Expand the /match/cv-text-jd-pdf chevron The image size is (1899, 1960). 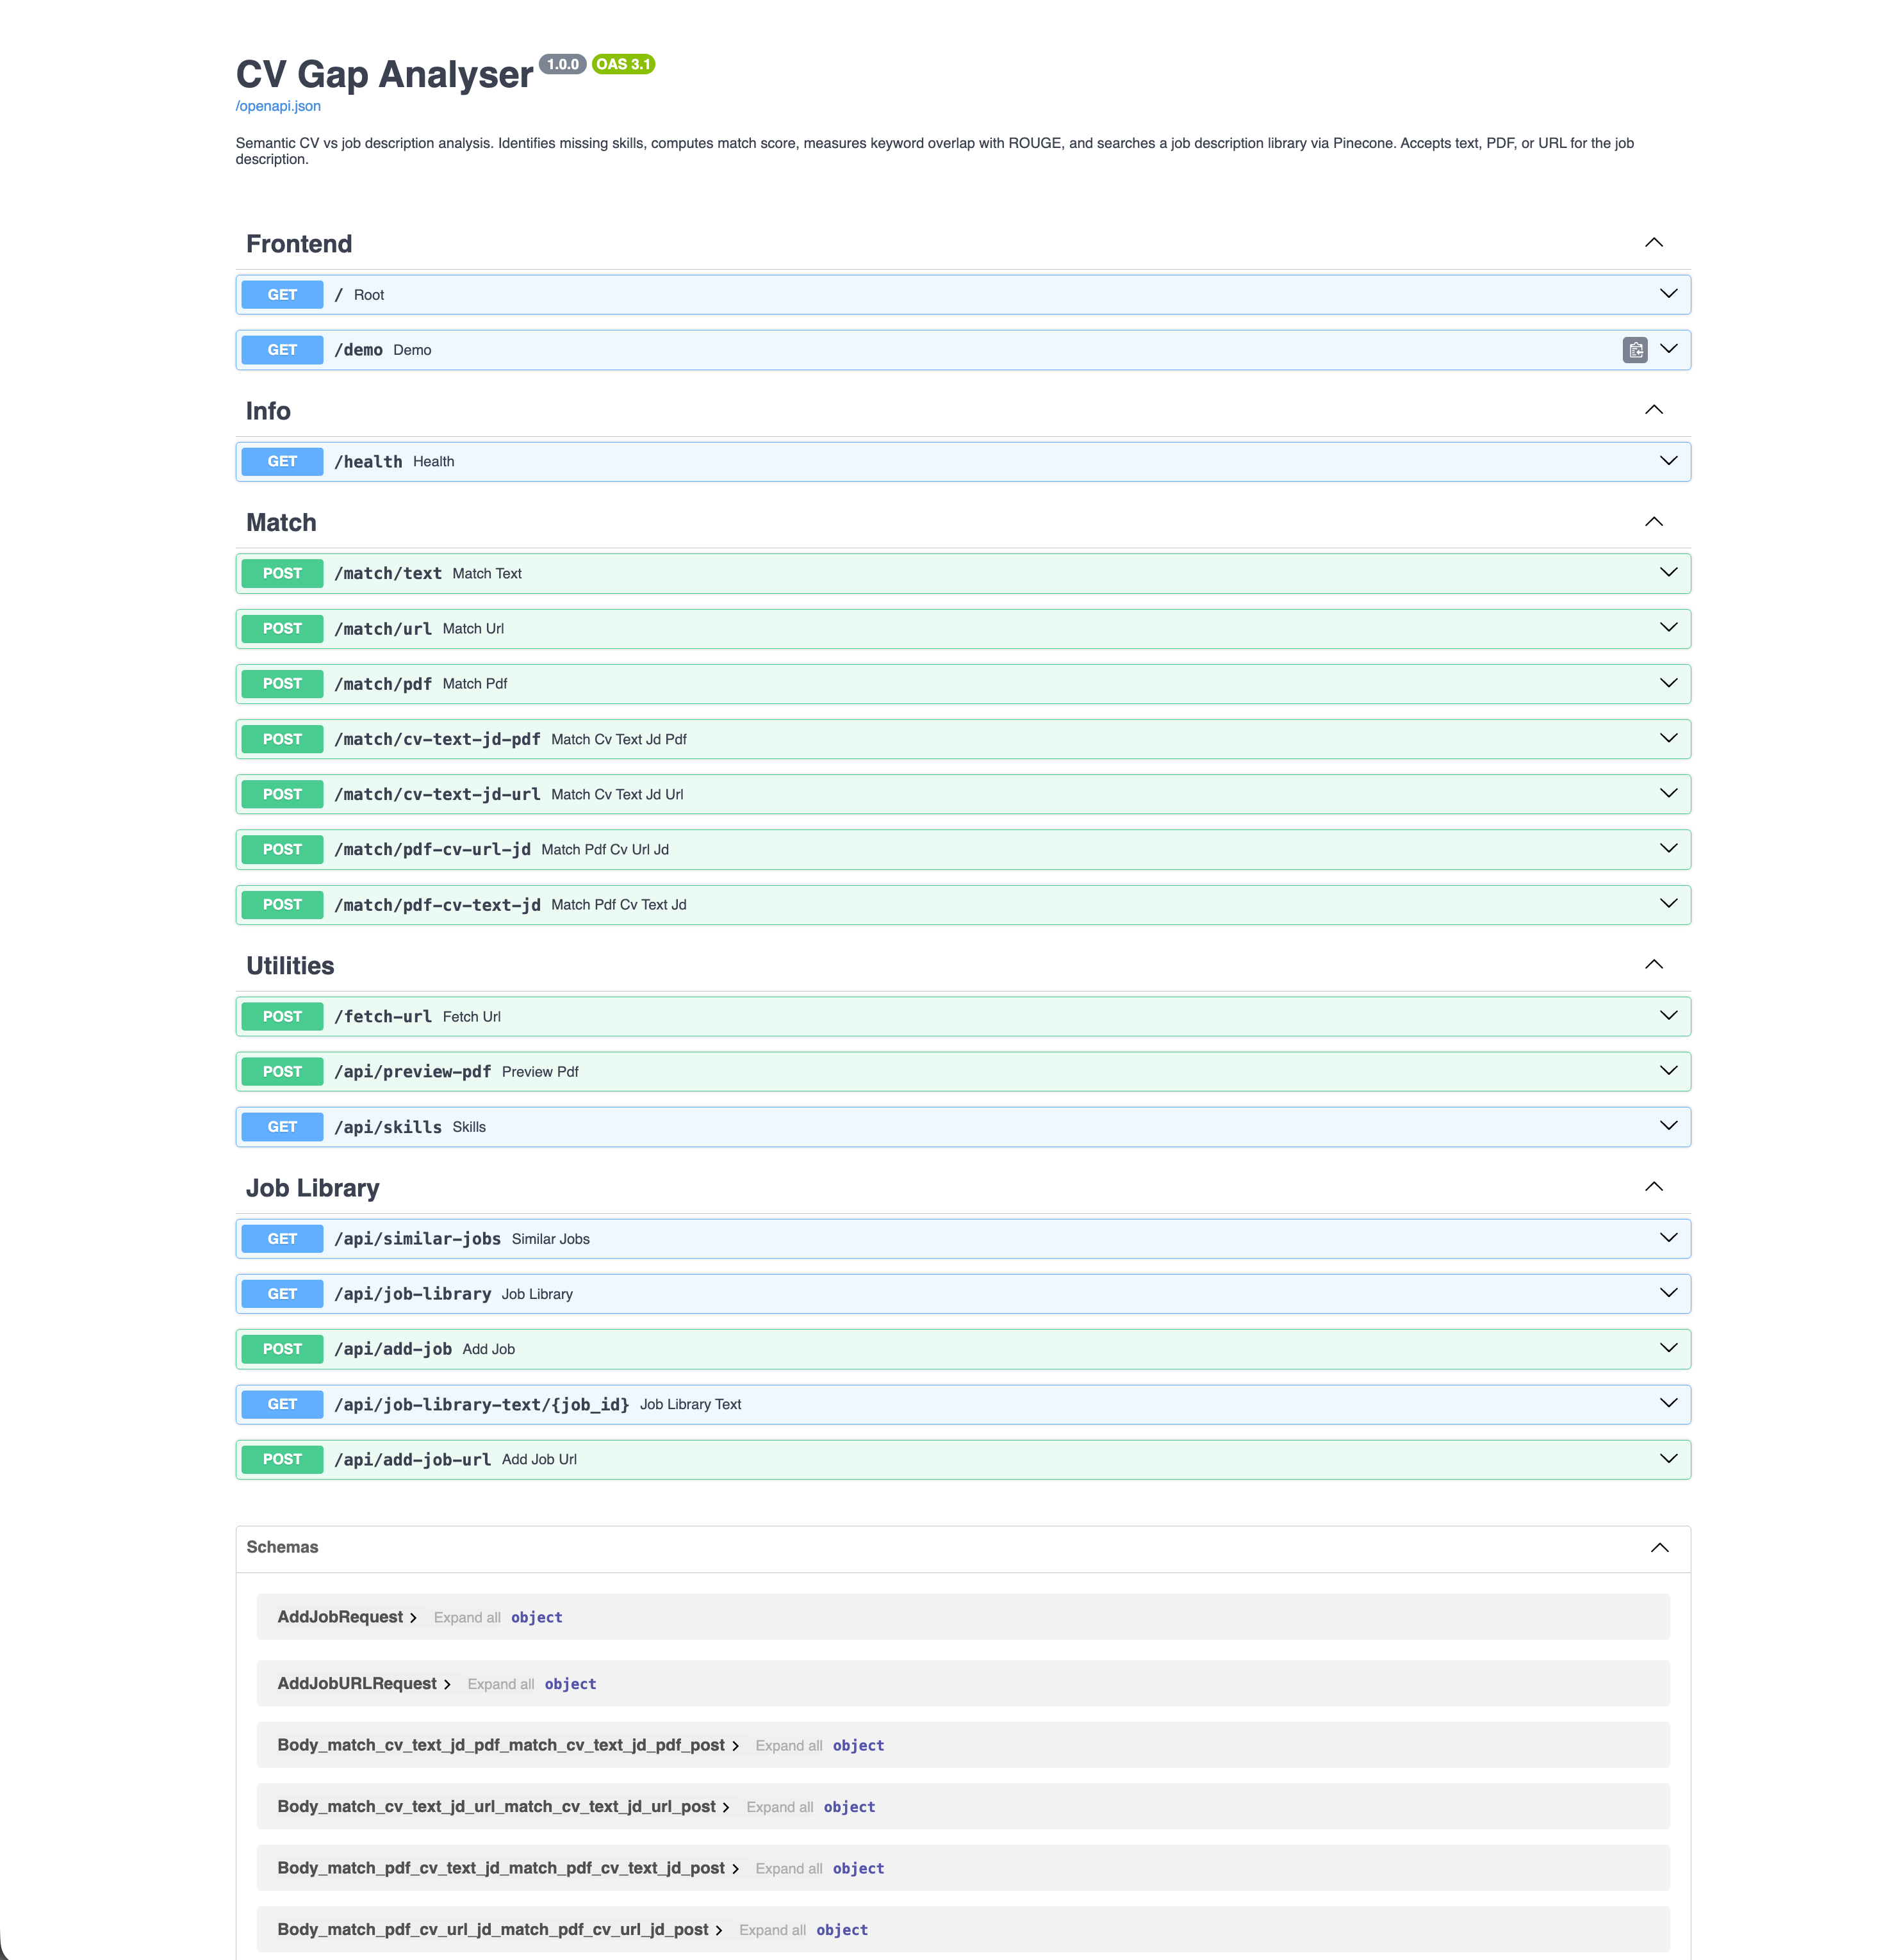point(1668,739)
